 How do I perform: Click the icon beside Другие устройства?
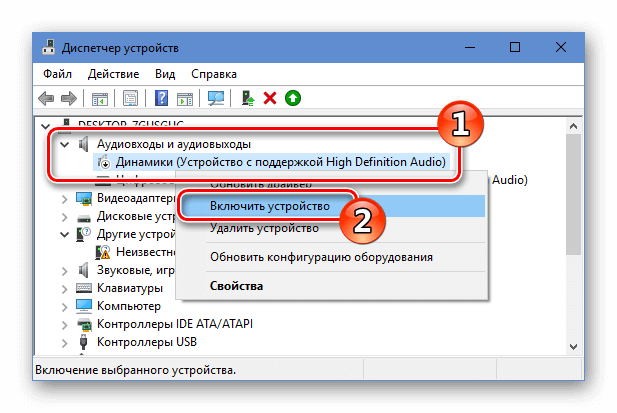[x=83, y=234]
